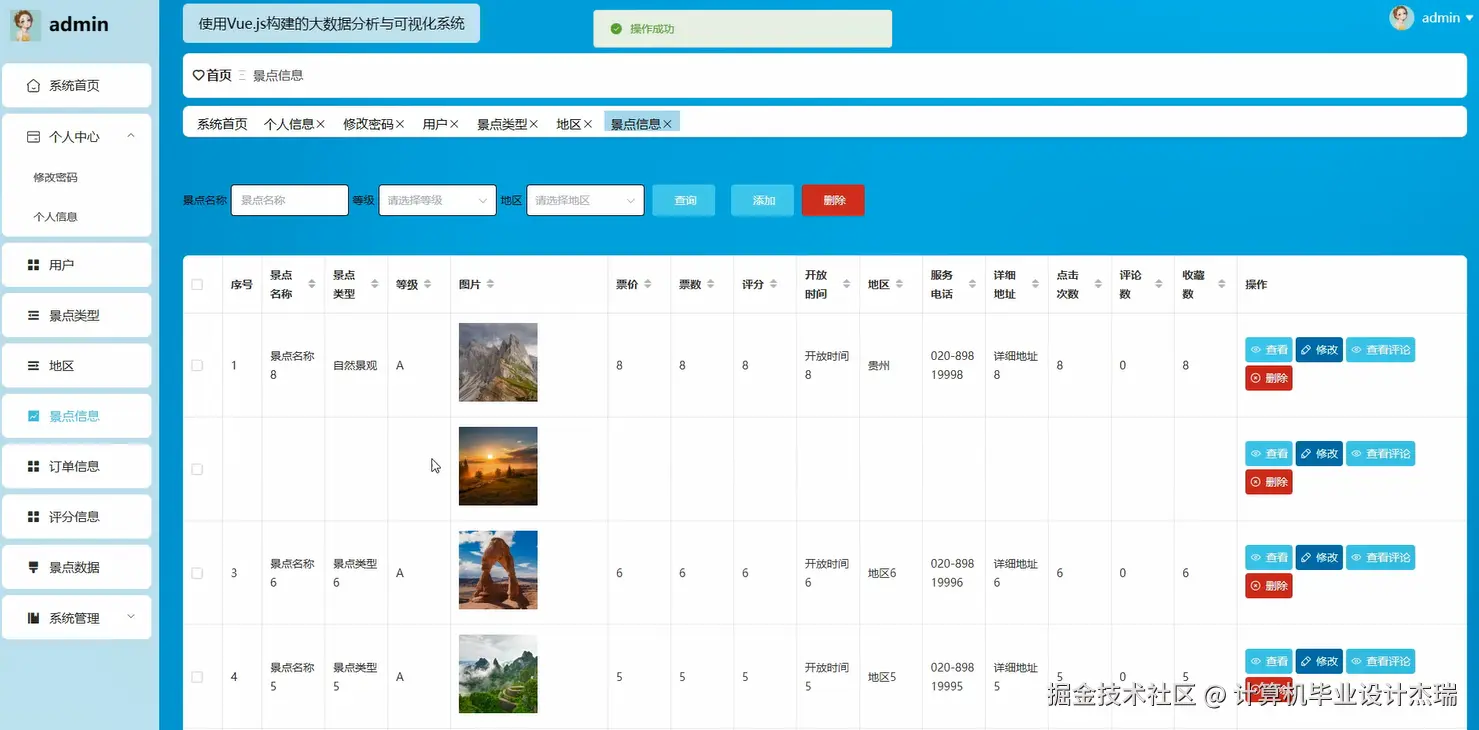Click the grid icon beside 用户

pos(33,265)
